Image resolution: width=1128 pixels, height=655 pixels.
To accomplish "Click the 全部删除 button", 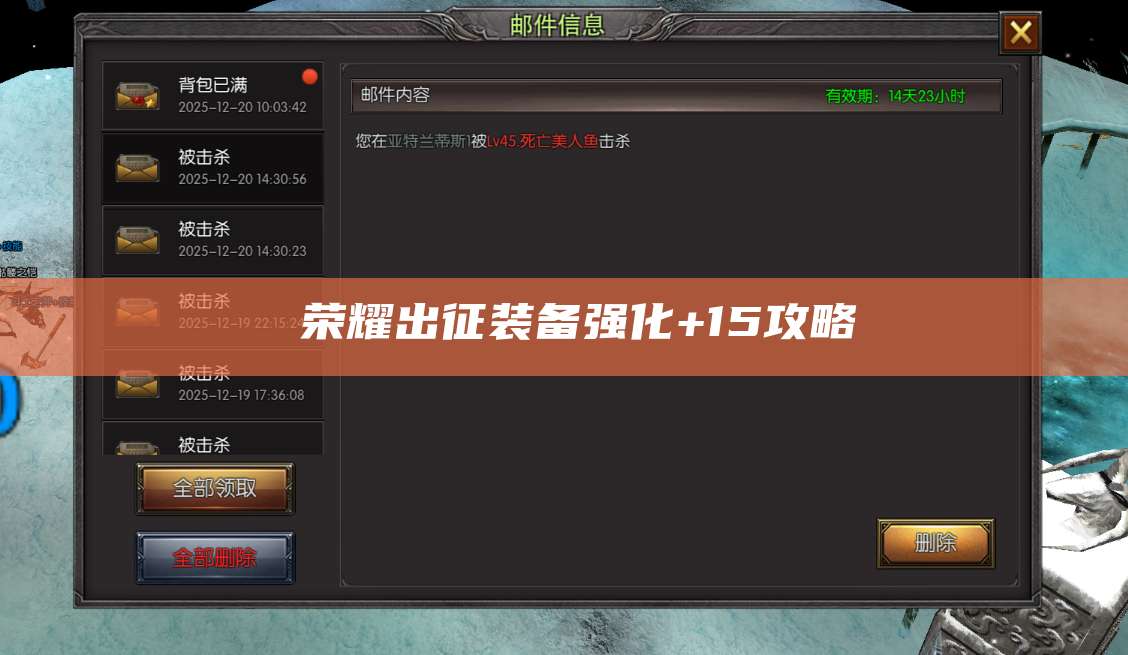I will pyautogui.click(x=215, y=557).
